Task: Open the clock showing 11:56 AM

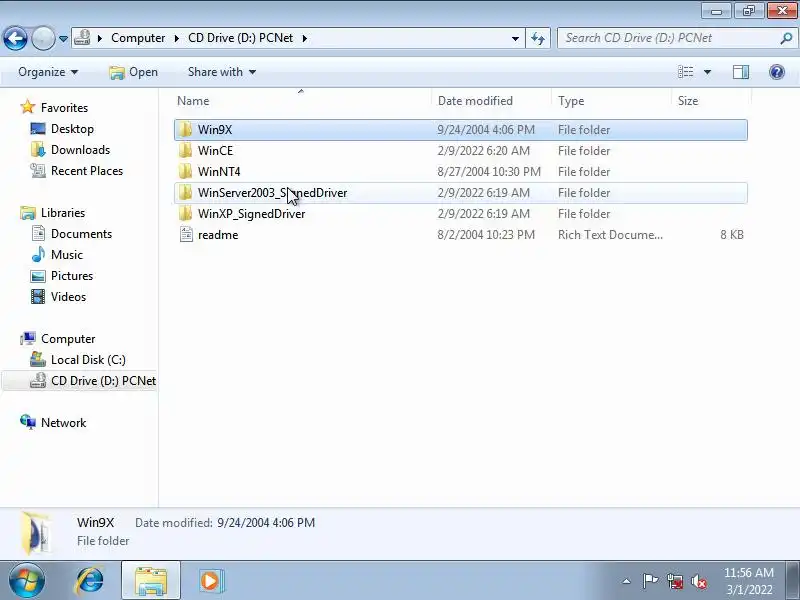Action: coord(749,581)
